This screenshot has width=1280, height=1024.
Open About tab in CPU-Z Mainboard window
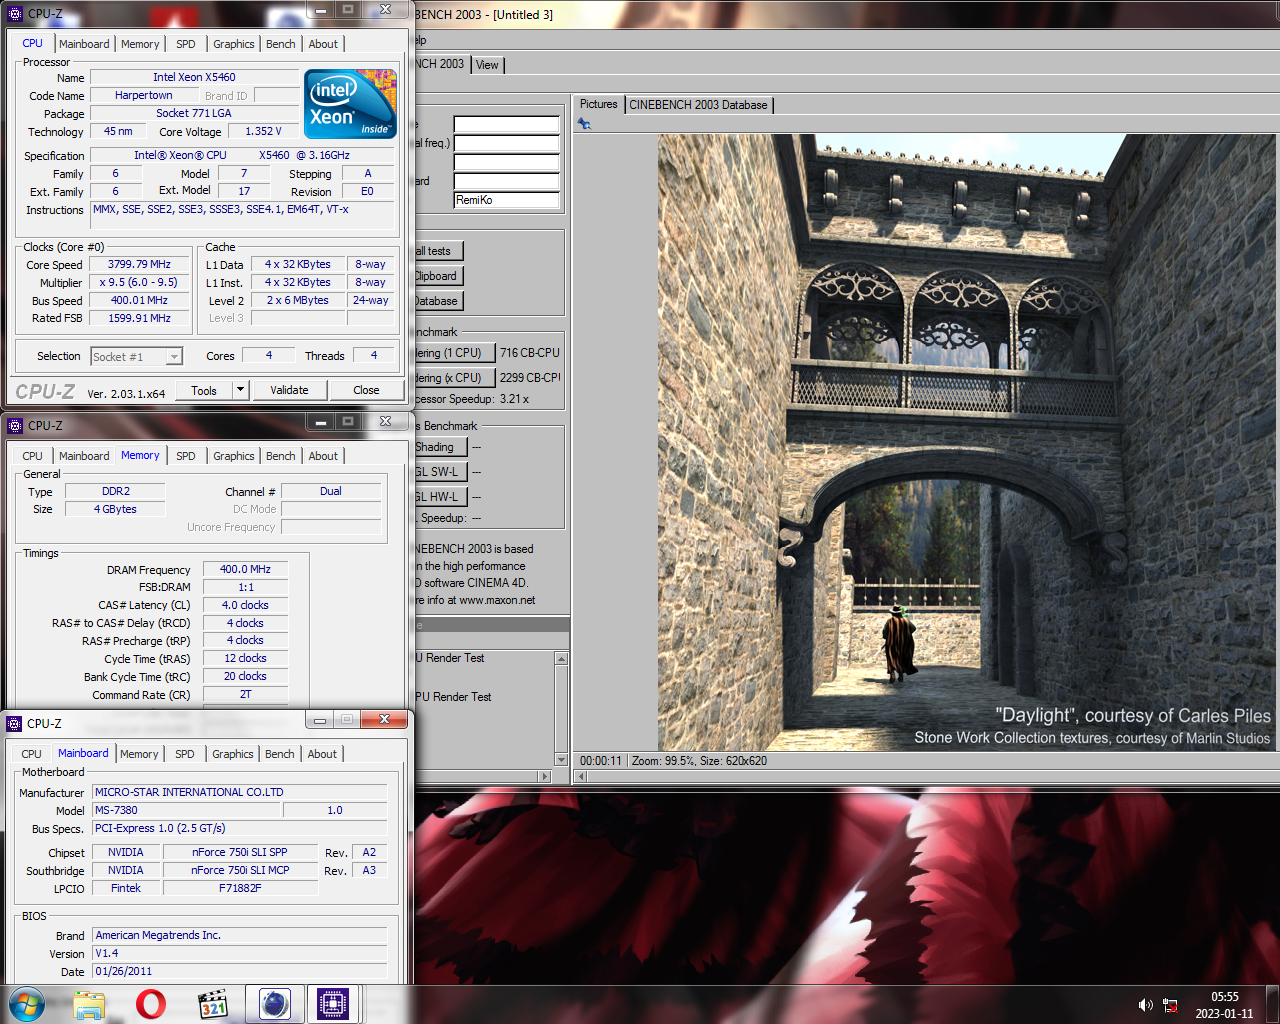[x=322, y=754]
